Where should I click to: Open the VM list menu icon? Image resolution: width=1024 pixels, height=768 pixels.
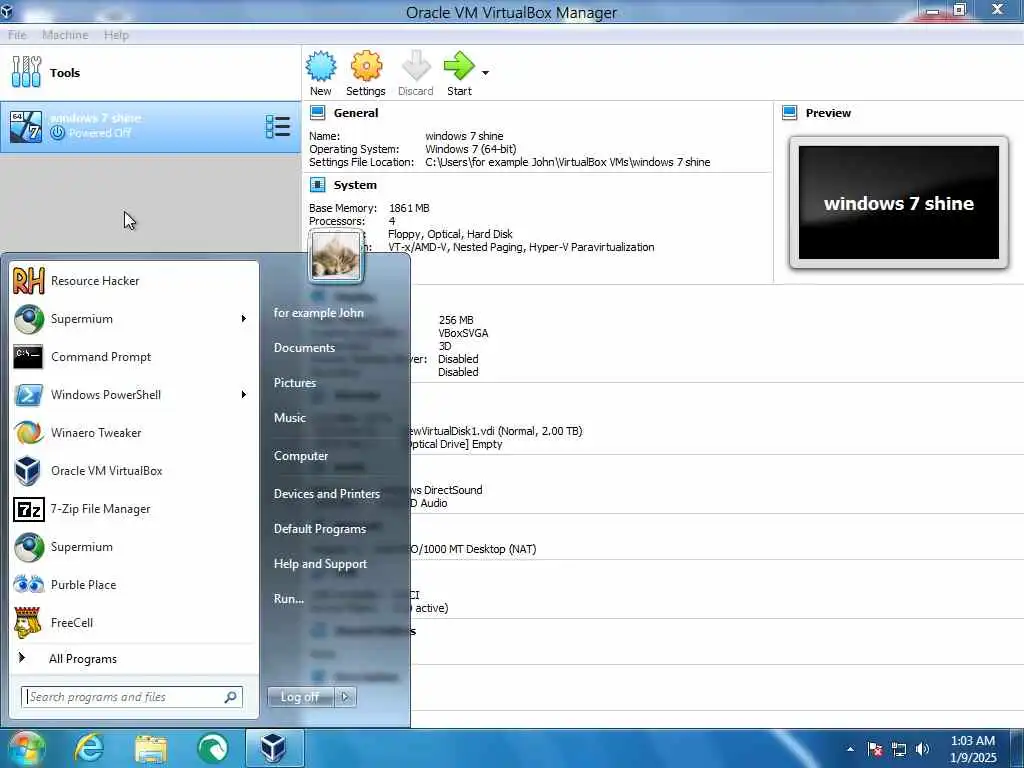(278, 127)
